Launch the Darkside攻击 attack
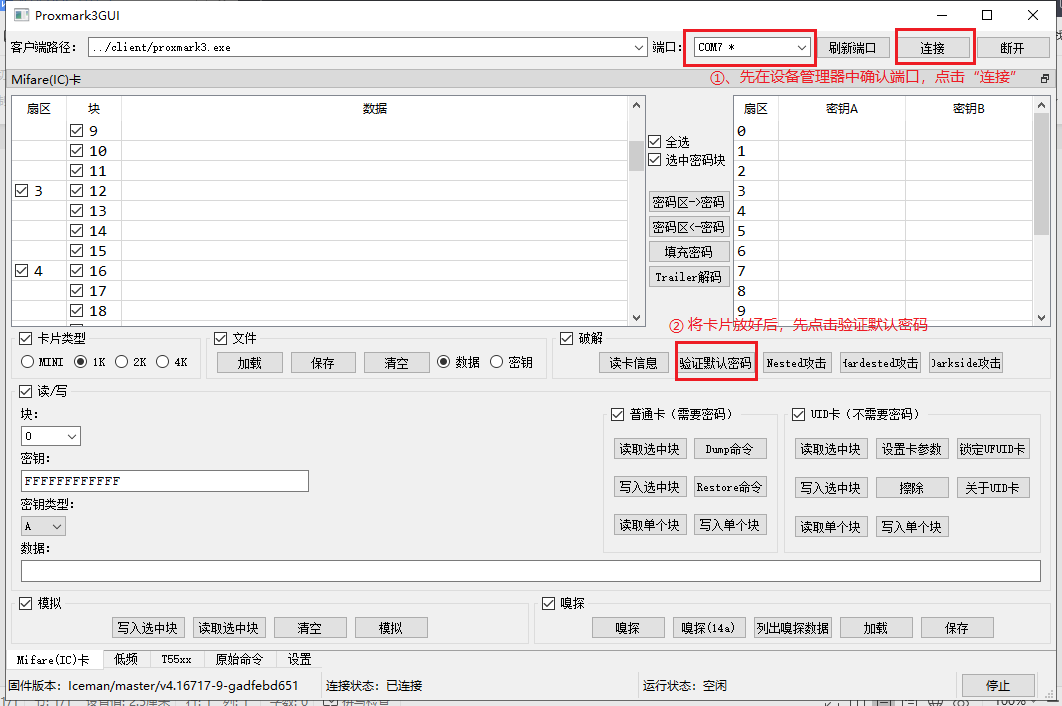This screenshot has width=1062, height=706. pyautogui.click(x=965, y=362)
